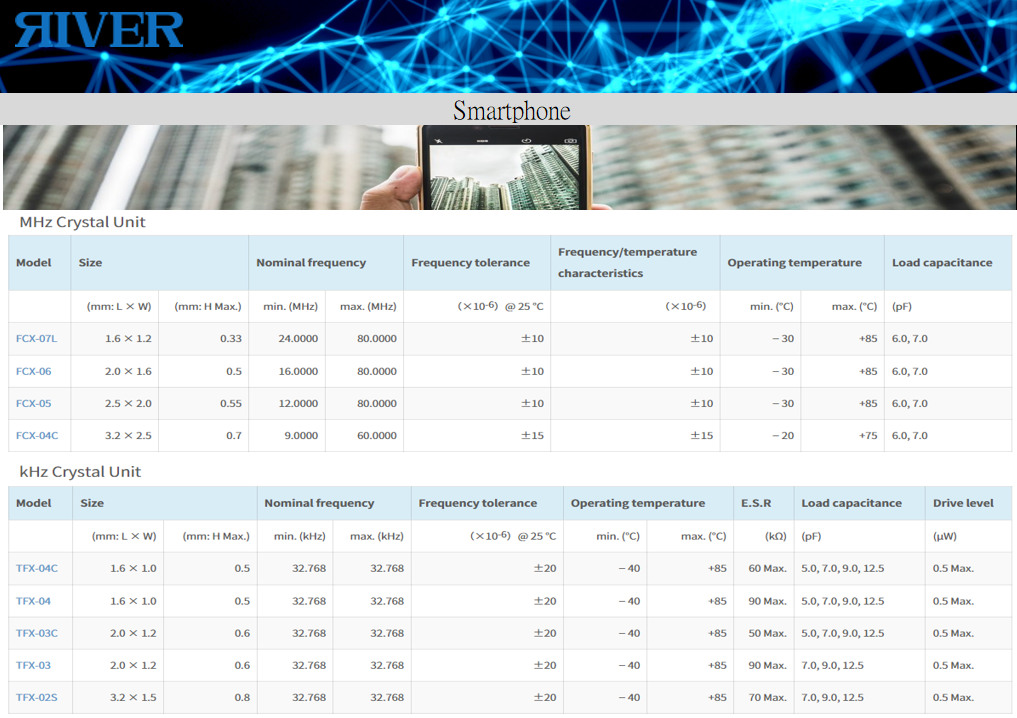This screenshot has height=718, width=1017.
Task: Open the FCX-06 model link
Action: pyautogui.click(x=33, y=371)
